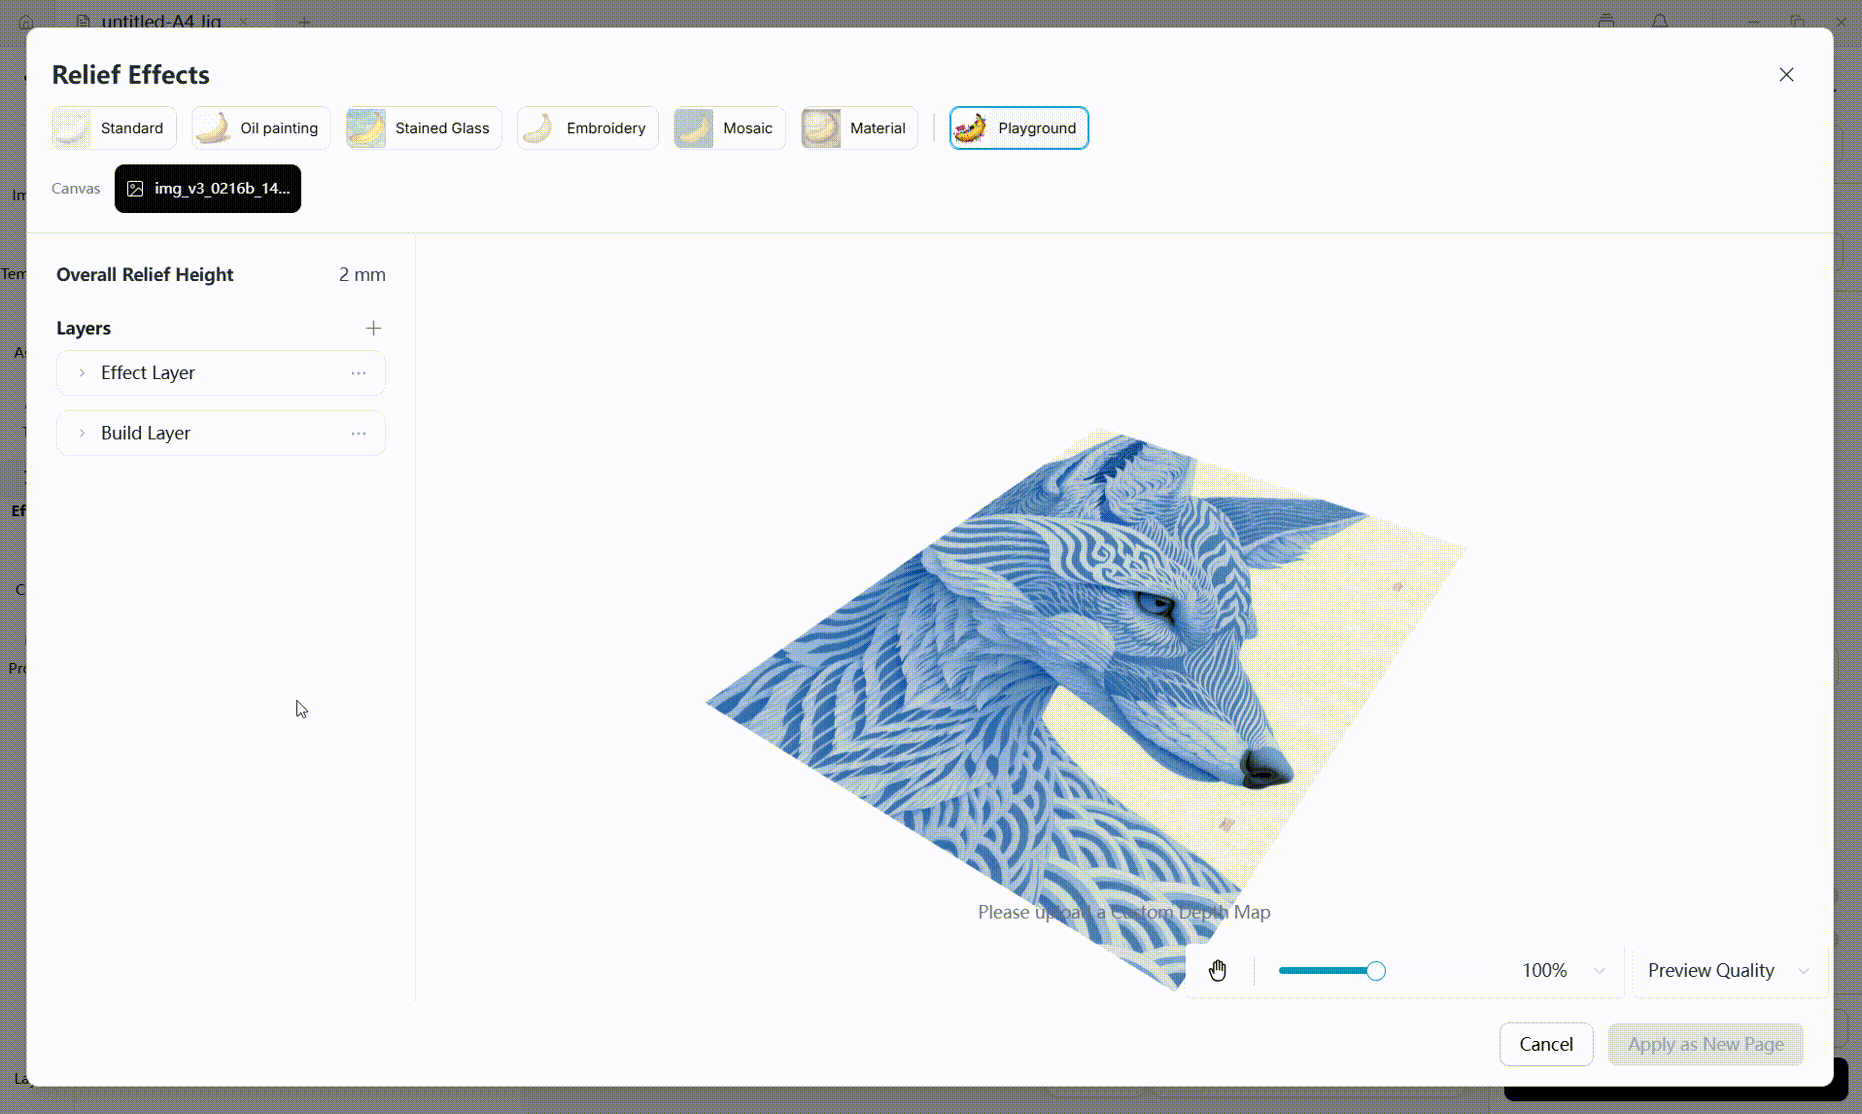Open the untitled-A4 file tab
Image resolution: width=1862 pixels, height=1114 pixels.
tap(160, 21)
